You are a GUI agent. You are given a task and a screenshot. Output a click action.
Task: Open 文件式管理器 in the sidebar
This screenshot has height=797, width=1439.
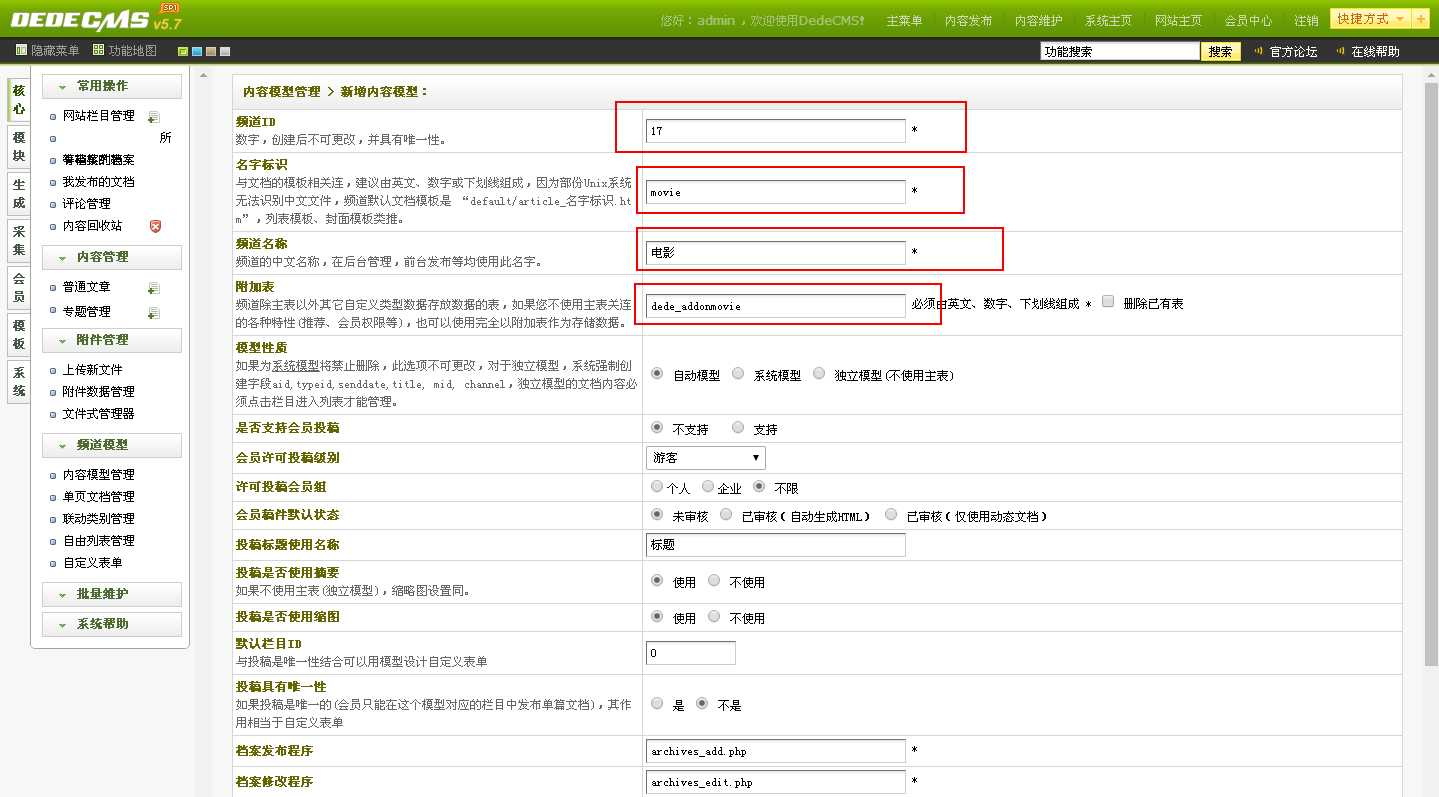pos(98,414)
